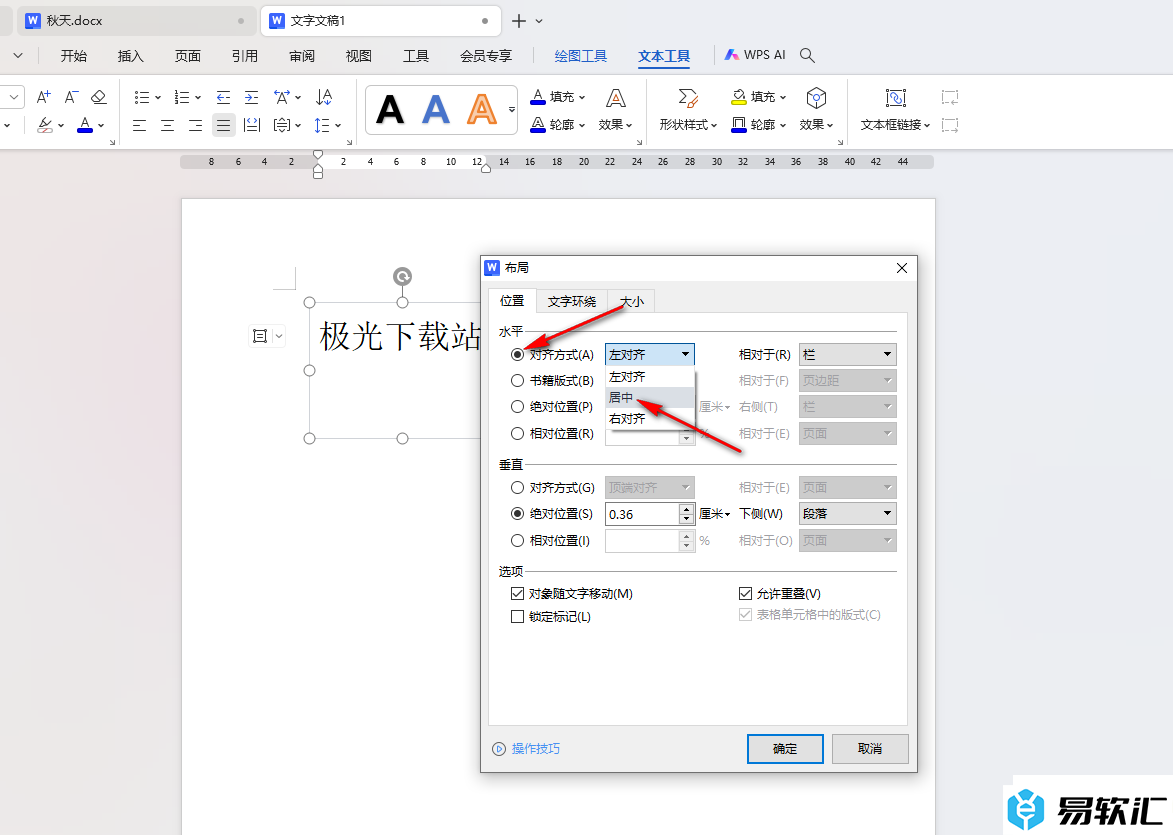Toggle 锁定标记(L) checkbox
Image resolution: width=1173 pixels, height=835 pixels.
point(517,617)
